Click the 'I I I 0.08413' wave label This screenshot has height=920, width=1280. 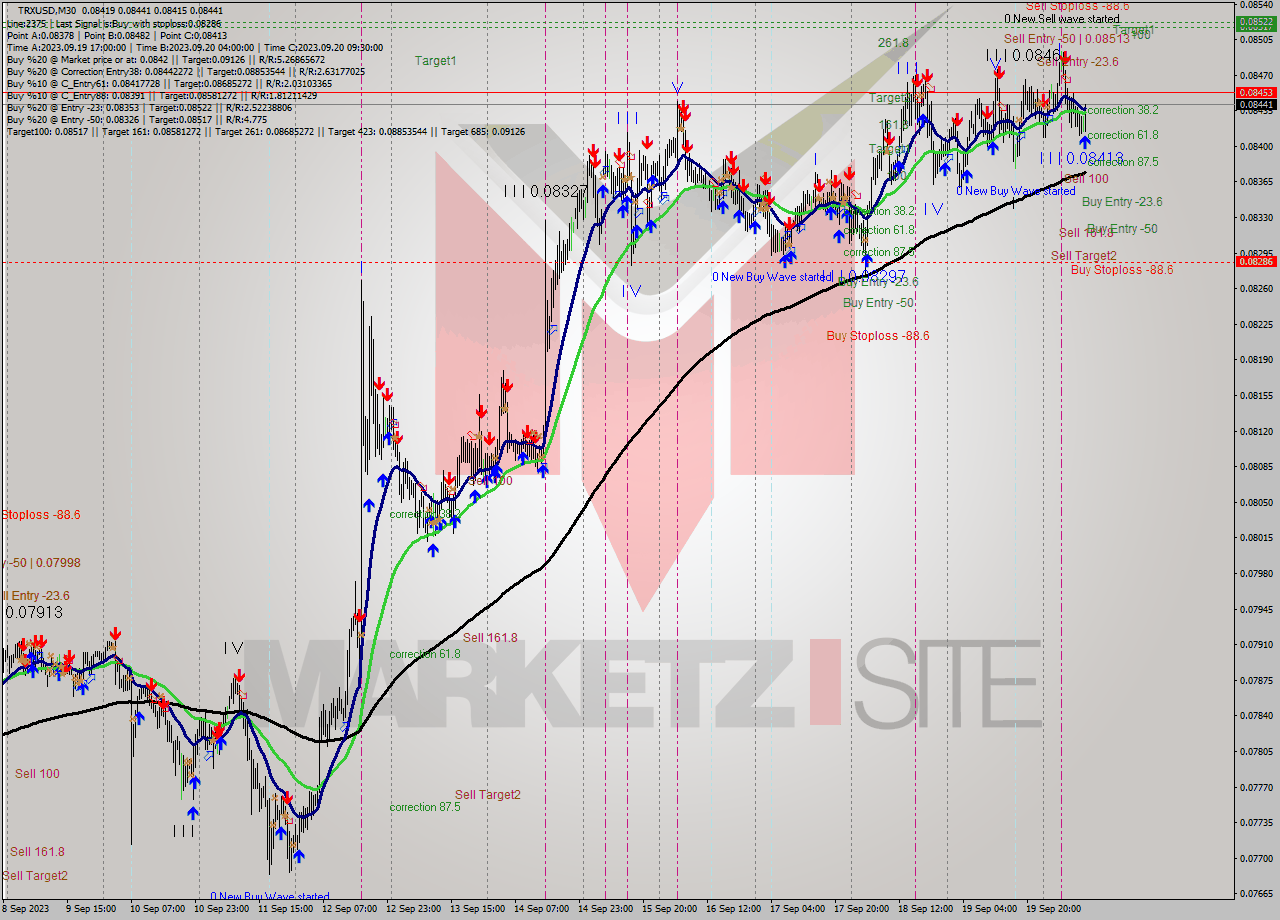(1082, 158)
